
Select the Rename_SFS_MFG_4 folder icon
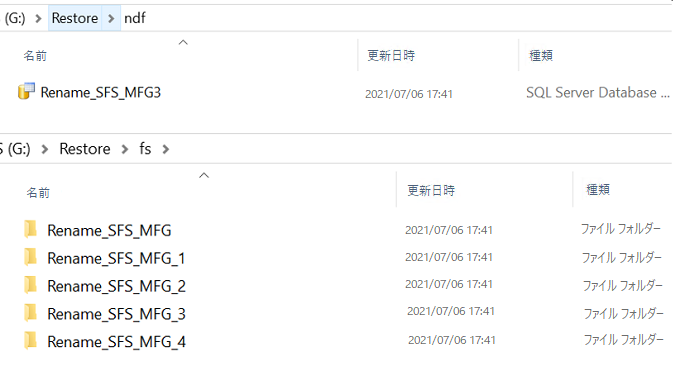pos(31,341)
